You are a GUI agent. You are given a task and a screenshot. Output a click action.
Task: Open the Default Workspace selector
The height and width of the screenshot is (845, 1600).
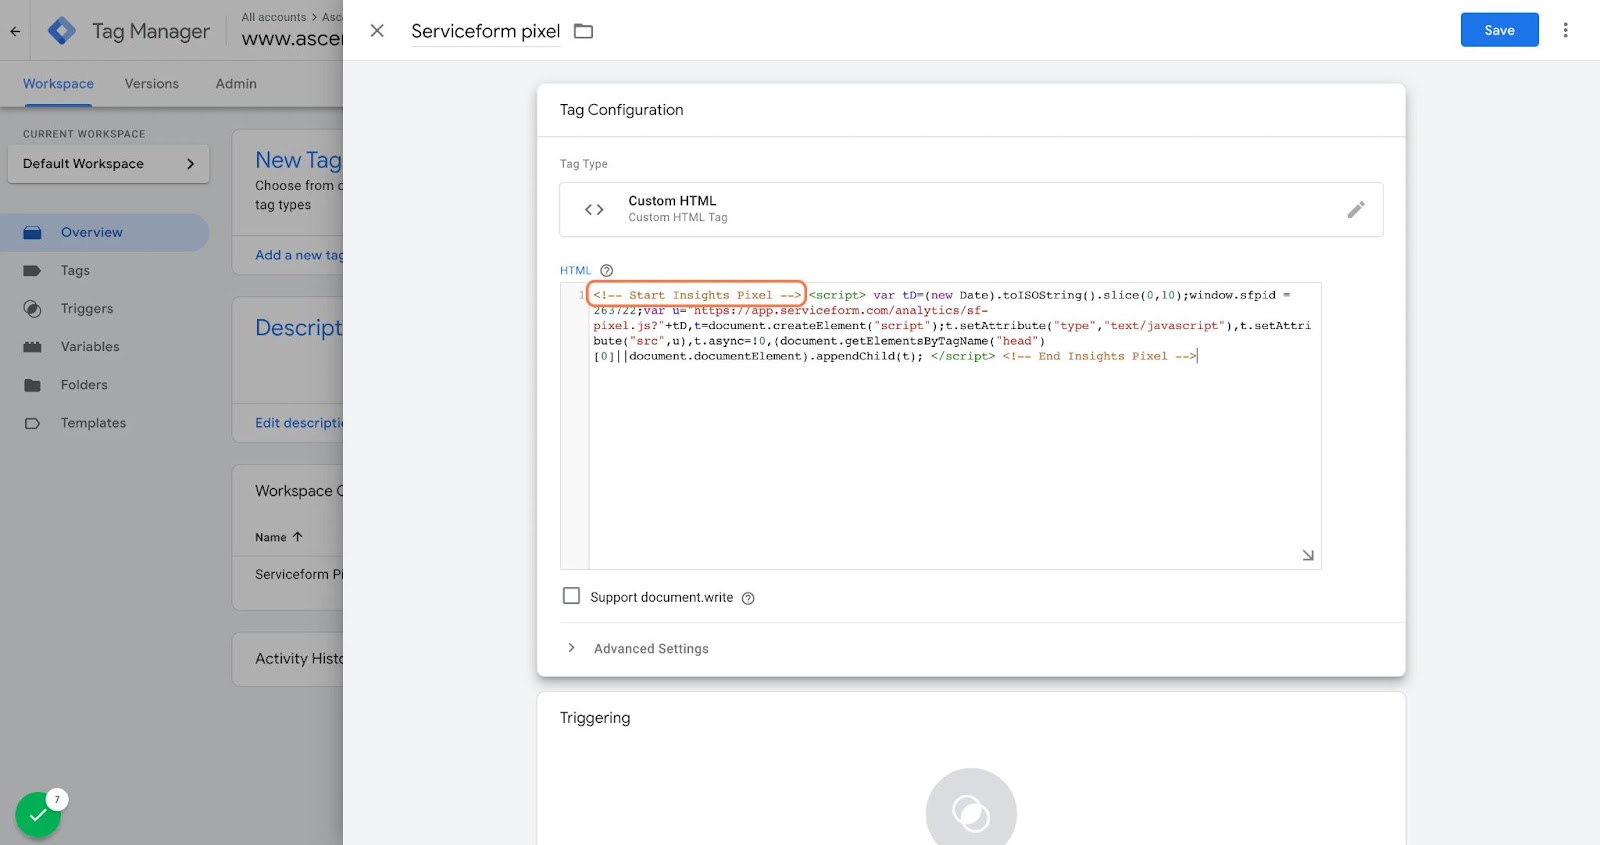point(109,164)
